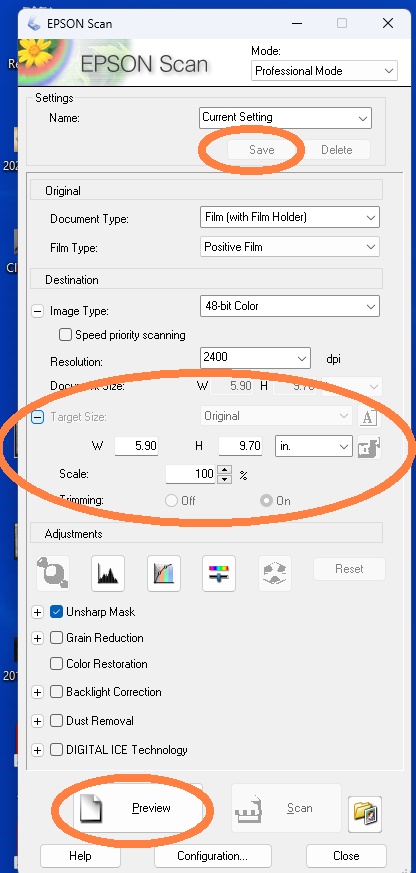Open the Configuration dialog button

coord(213,856)
